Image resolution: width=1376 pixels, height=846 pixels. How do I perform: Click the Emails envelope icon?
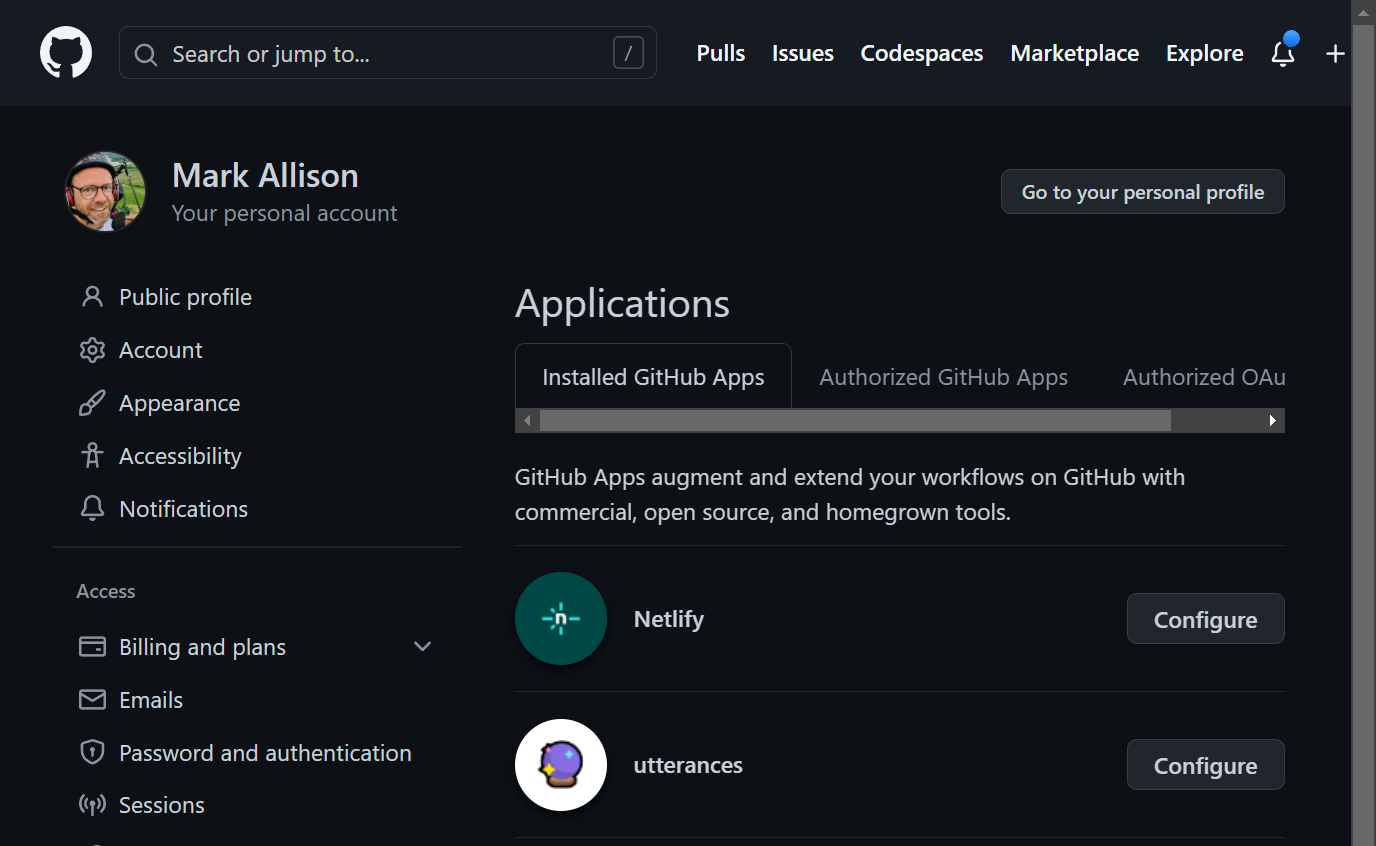click(92, 700)
